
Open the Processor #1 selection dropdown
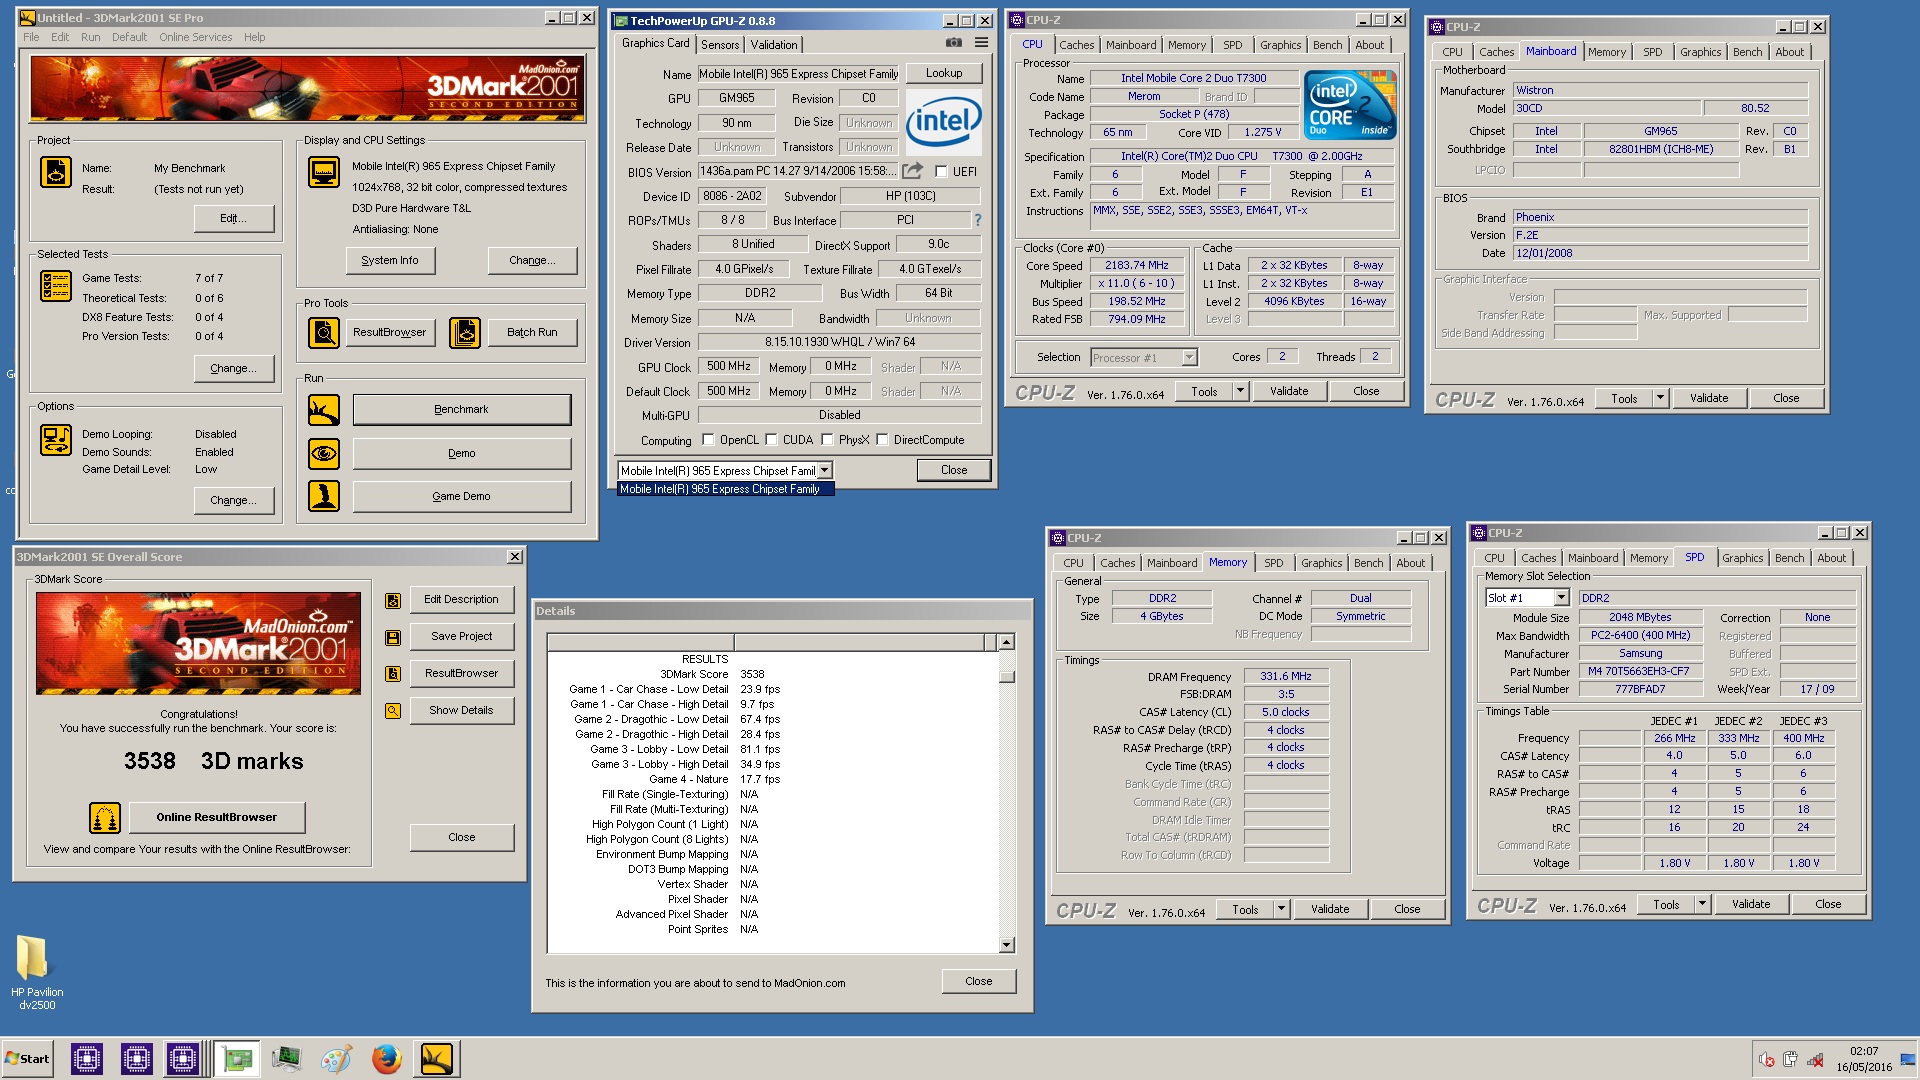pyautogui.click(x=1189, y=358)
